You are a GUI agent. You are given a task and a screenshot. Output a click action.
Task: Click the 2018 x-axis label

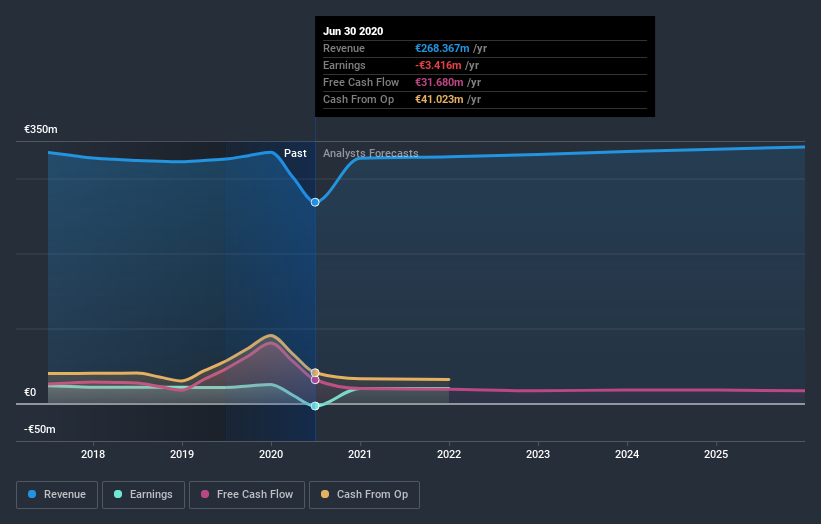[93, 454]
